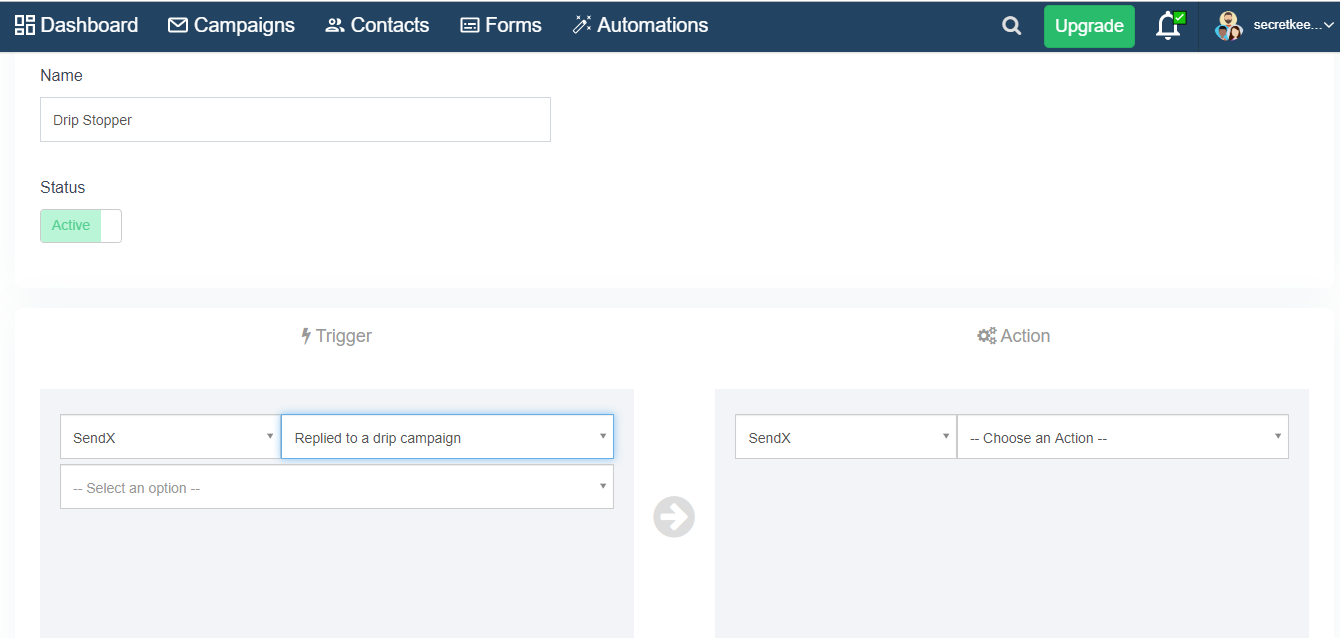1340x638 pixels.
Task: Expand the secretkee account menu
Action: (x=1294, y=26)
